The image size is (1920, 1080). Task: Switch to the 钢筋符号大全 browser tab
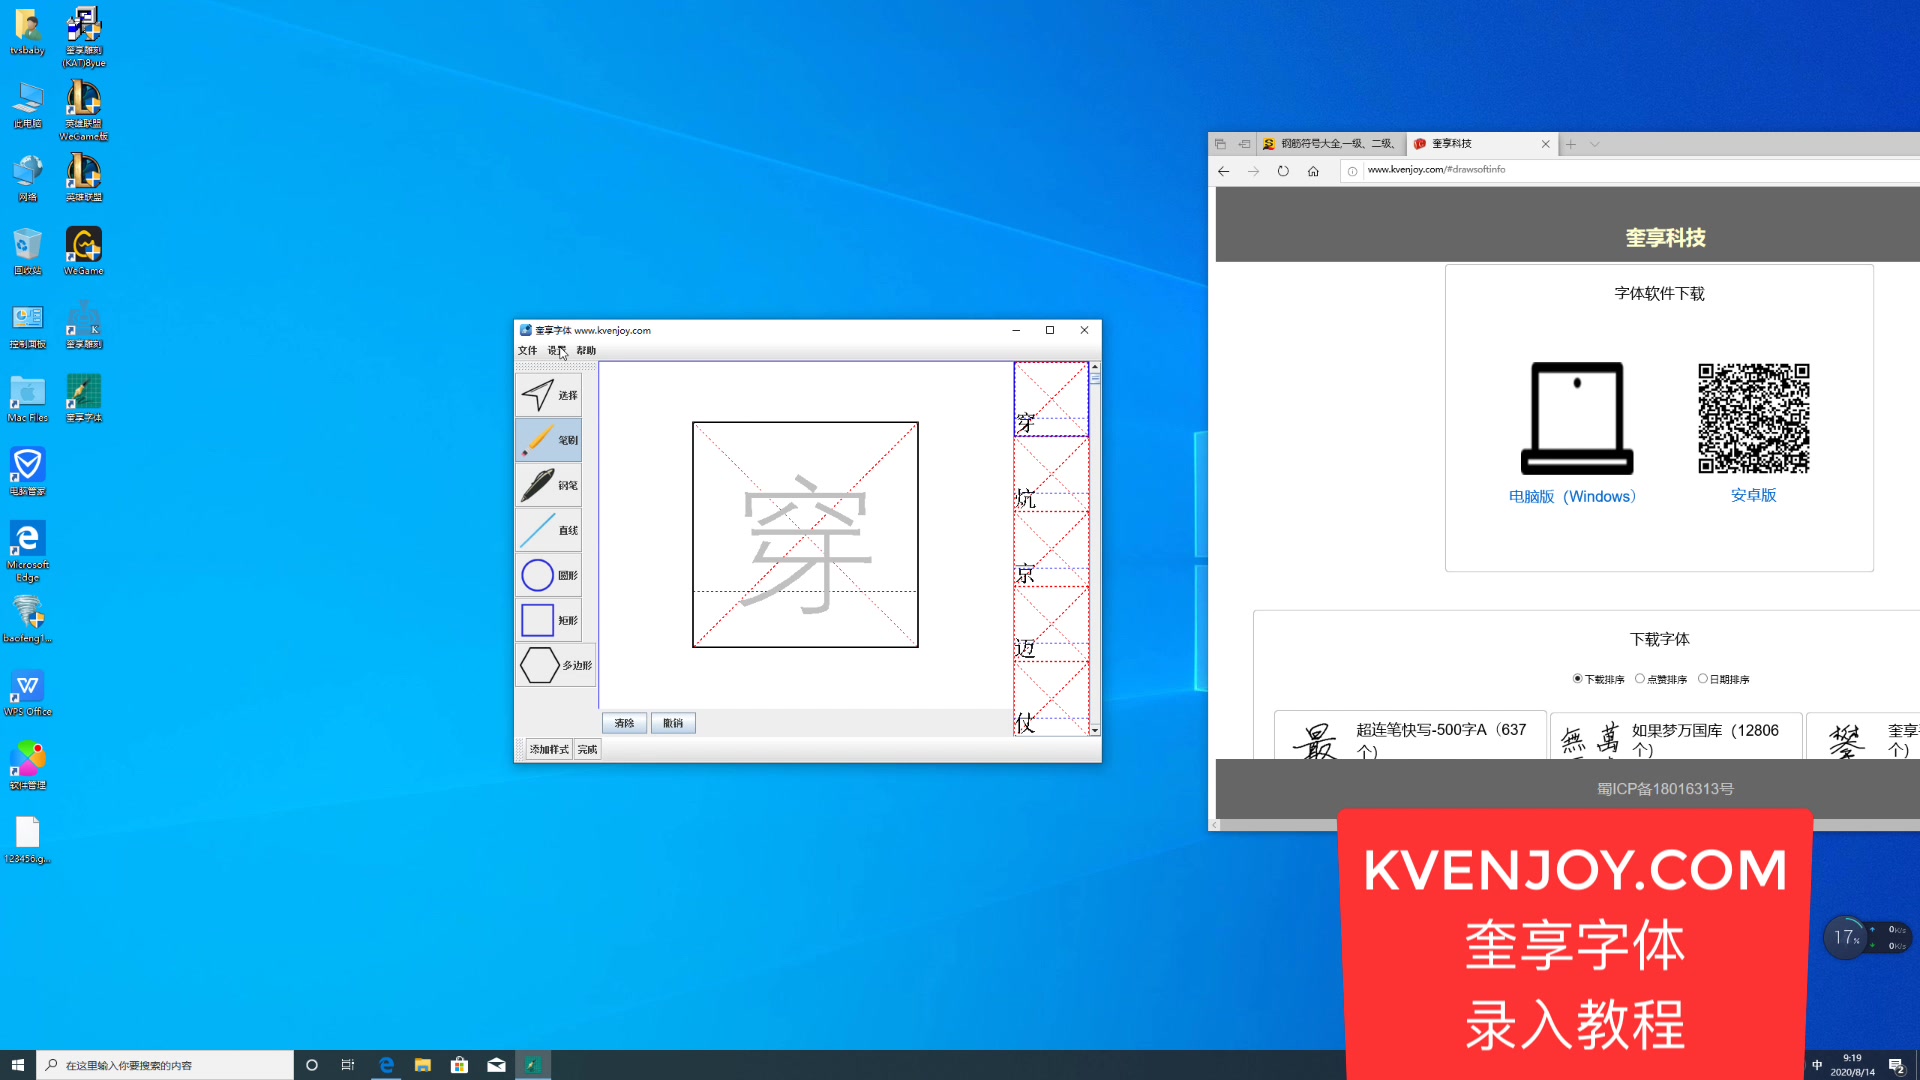pos(1331,144)
